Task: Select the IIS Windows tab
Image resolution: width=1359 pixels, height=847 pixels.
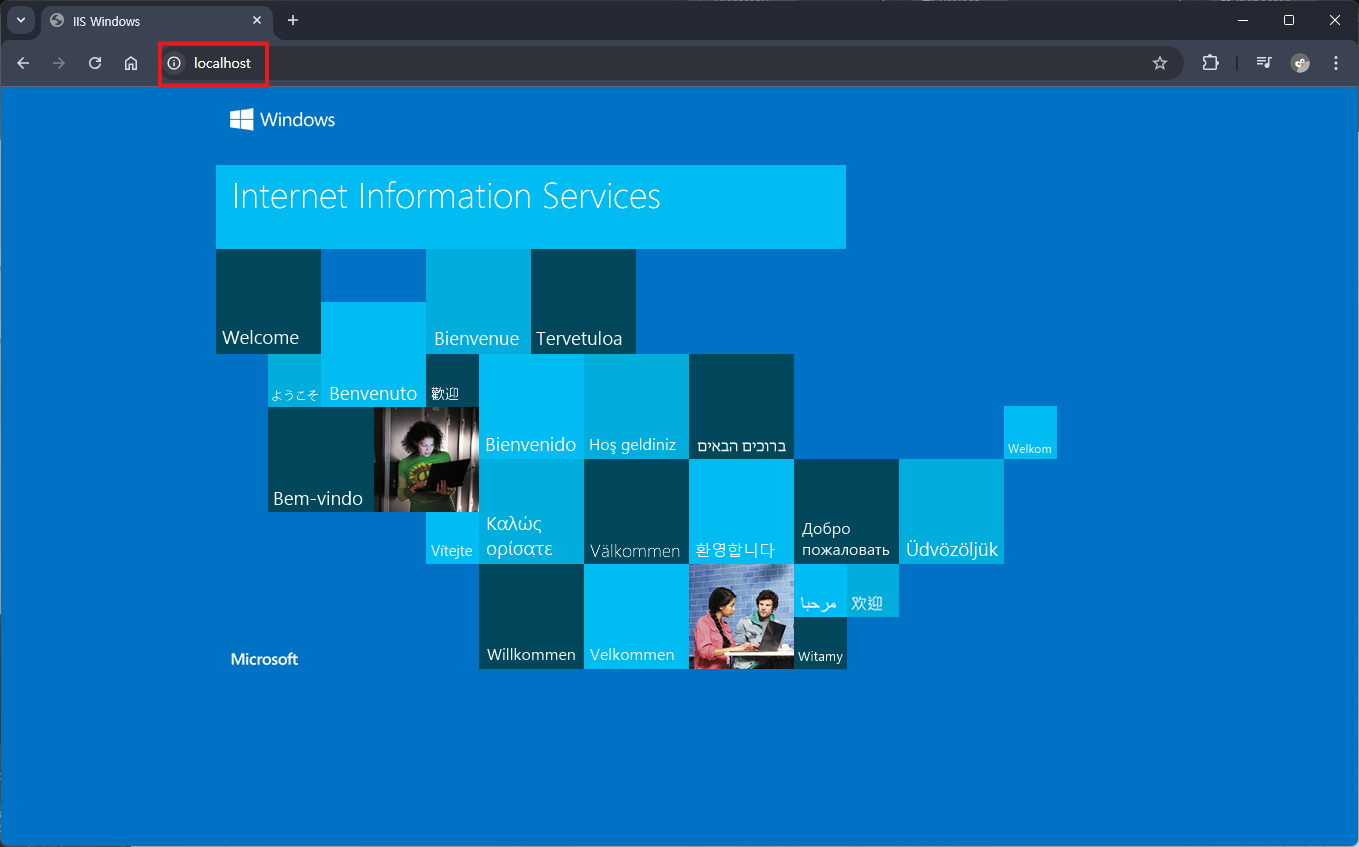Action: (156, 21)
